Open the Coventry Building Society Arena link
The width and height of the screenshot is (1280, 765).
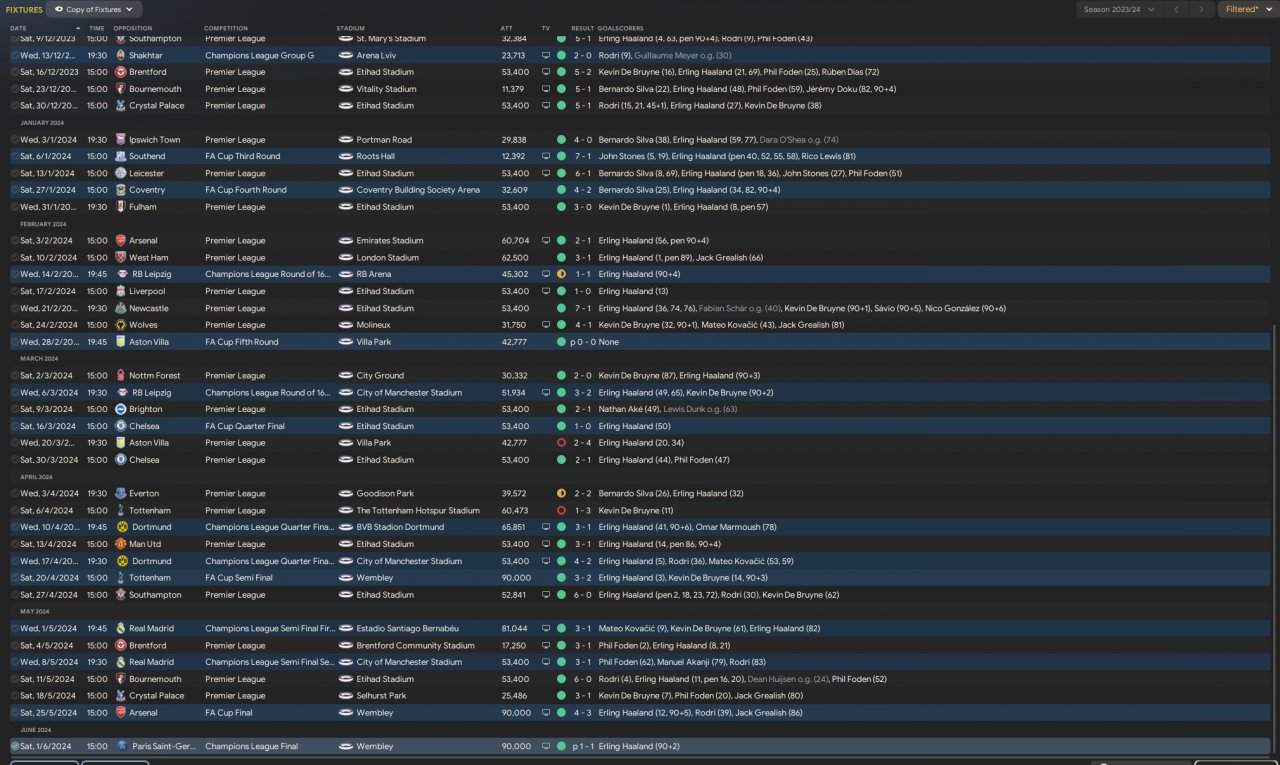point(418,190)
